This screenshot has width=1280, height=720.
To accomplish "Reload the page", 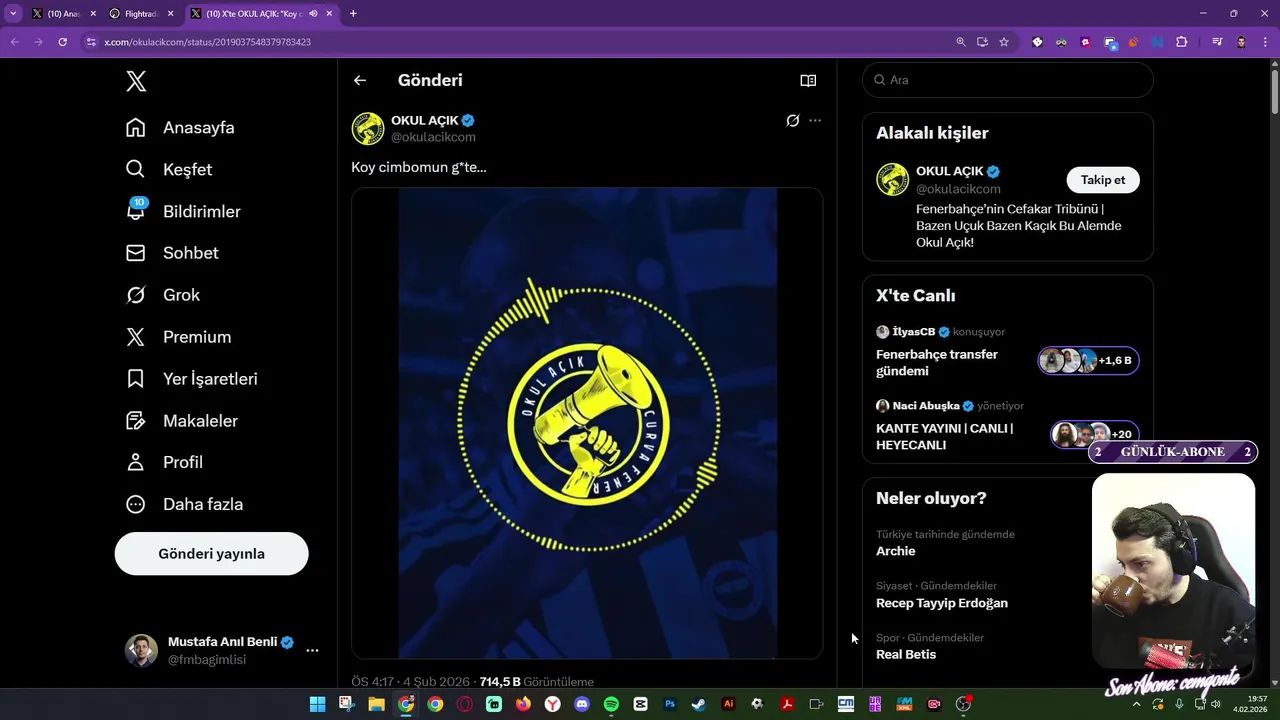I will (62, 42).
